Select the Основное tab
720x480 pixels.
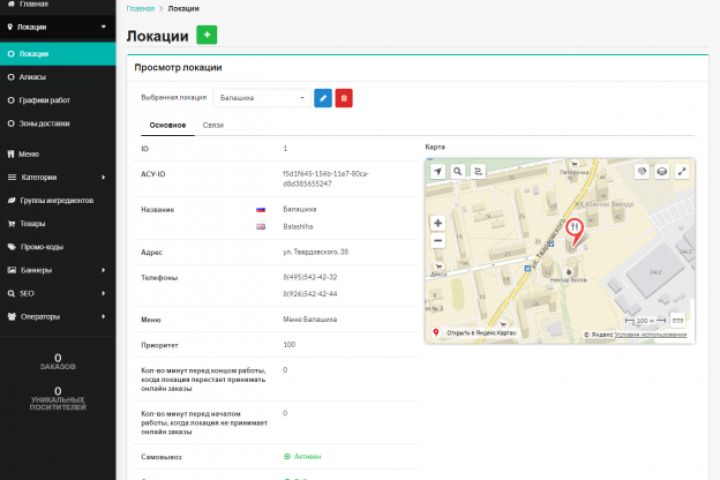click(167, 125)
